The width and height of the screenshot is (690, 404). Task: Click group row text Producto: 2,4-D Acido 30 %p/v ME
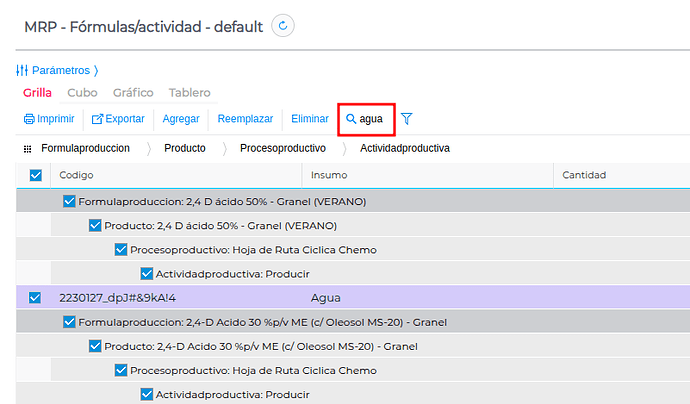click(261, 346)
